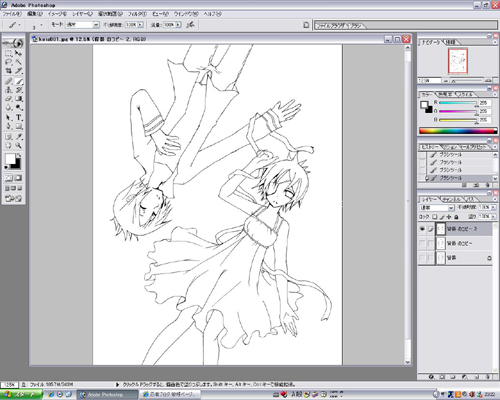Switch to ヒストリー tab
Image resolution: width=500 pixels, height=400 pixels.
pos(430,147)
